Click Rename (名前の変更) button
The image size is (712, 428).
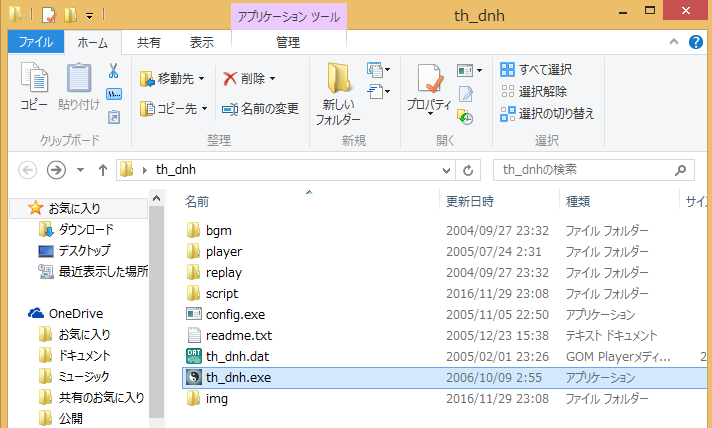(x=260, y=109)
